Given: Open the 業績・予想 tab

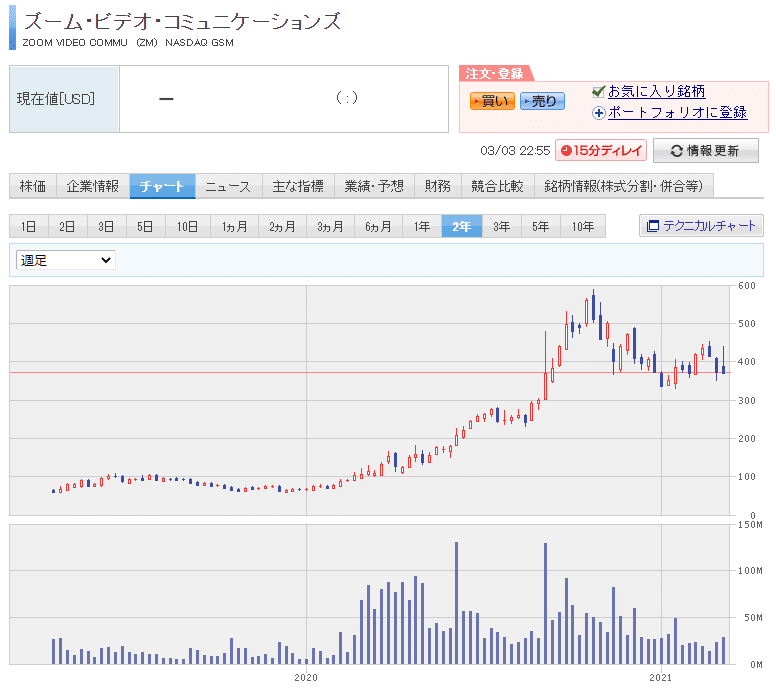Looking at the screenshot, I should (374, 186).
